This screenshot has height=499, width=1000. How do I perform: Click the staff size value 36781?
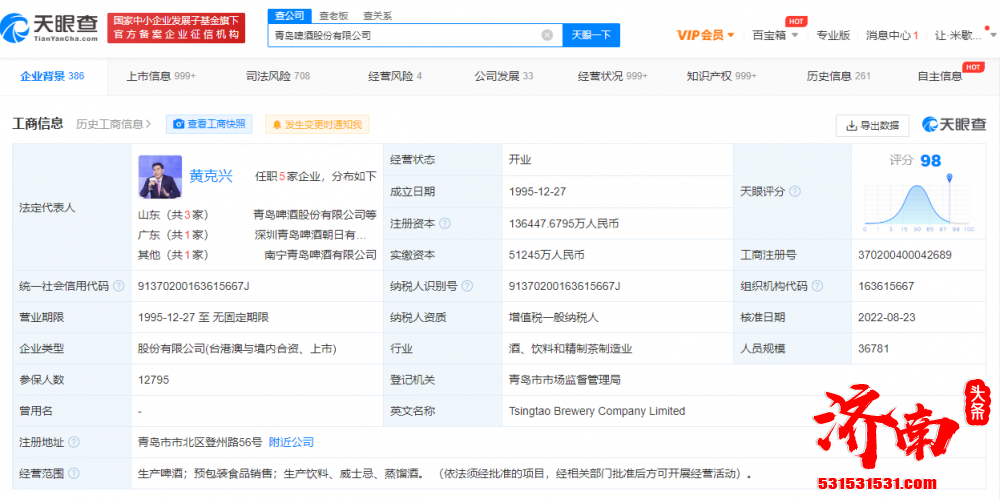[x=874, y=348]
